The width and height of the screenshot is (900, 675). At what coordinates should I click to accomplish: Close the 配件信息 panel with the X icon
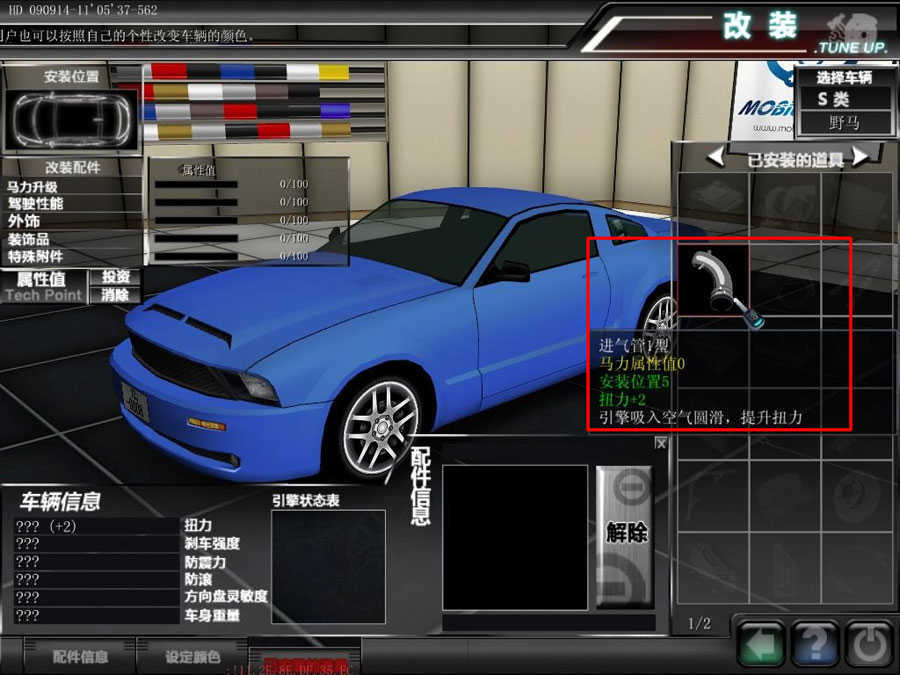tap(661, 443)
